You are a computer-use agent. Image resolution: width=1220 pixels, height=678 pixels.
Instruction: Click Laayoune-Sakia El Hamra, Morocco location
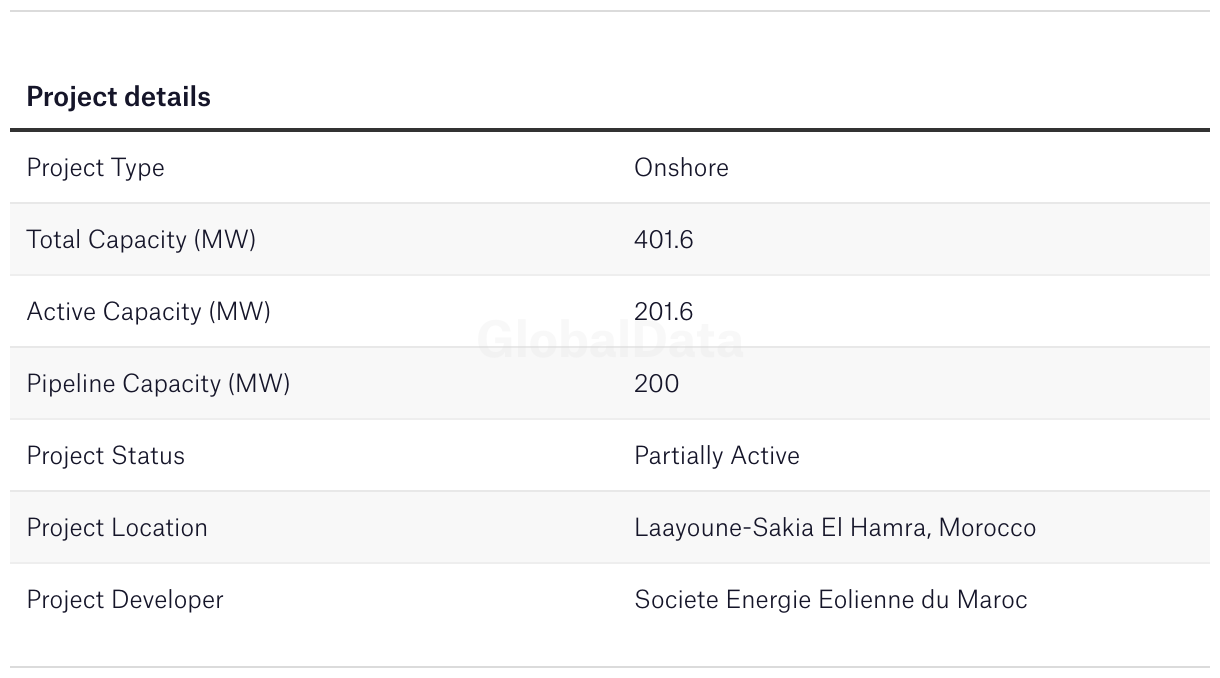(834, 527)
